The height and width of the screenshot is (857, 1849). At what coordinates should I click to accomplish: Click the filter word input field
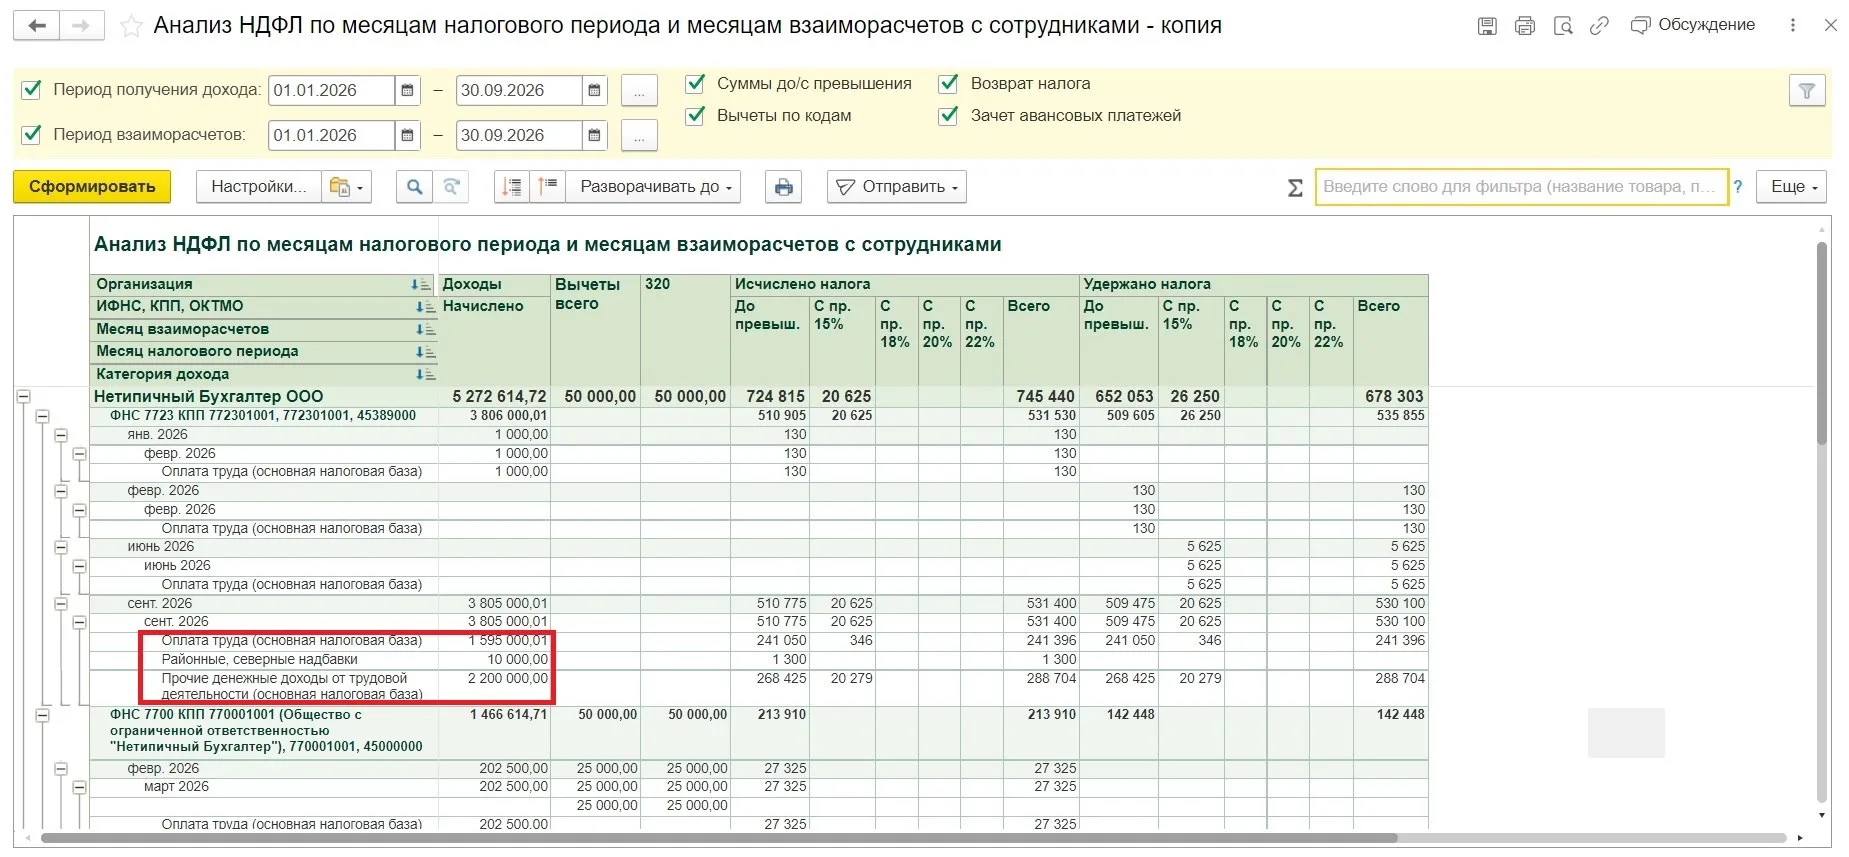[x=1521, y=187]
